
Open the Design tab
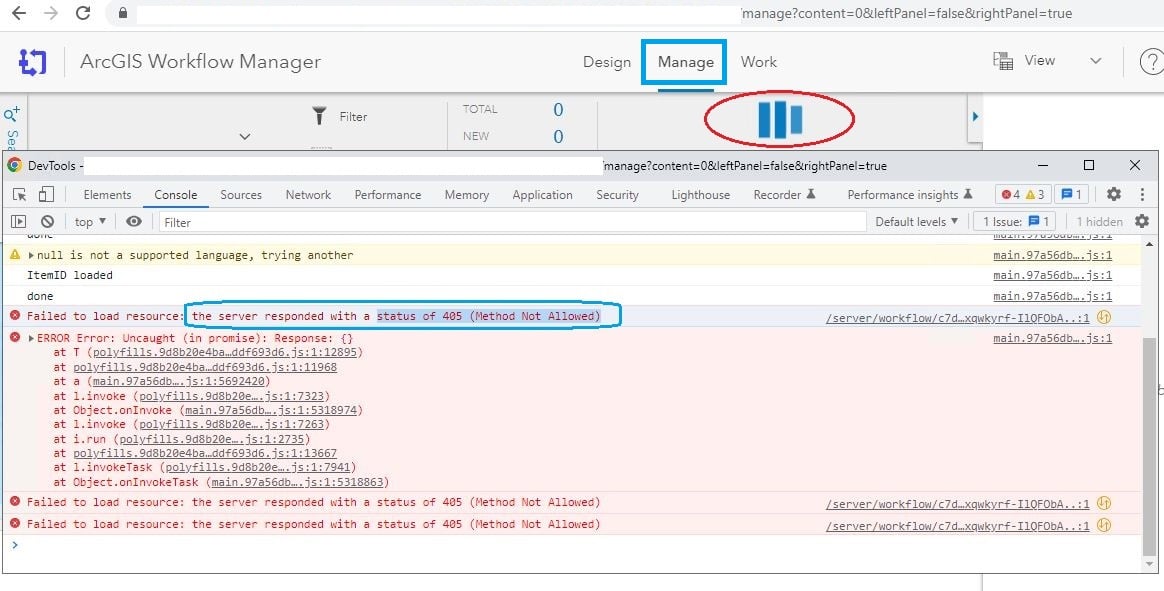click(x=606, y=62)
